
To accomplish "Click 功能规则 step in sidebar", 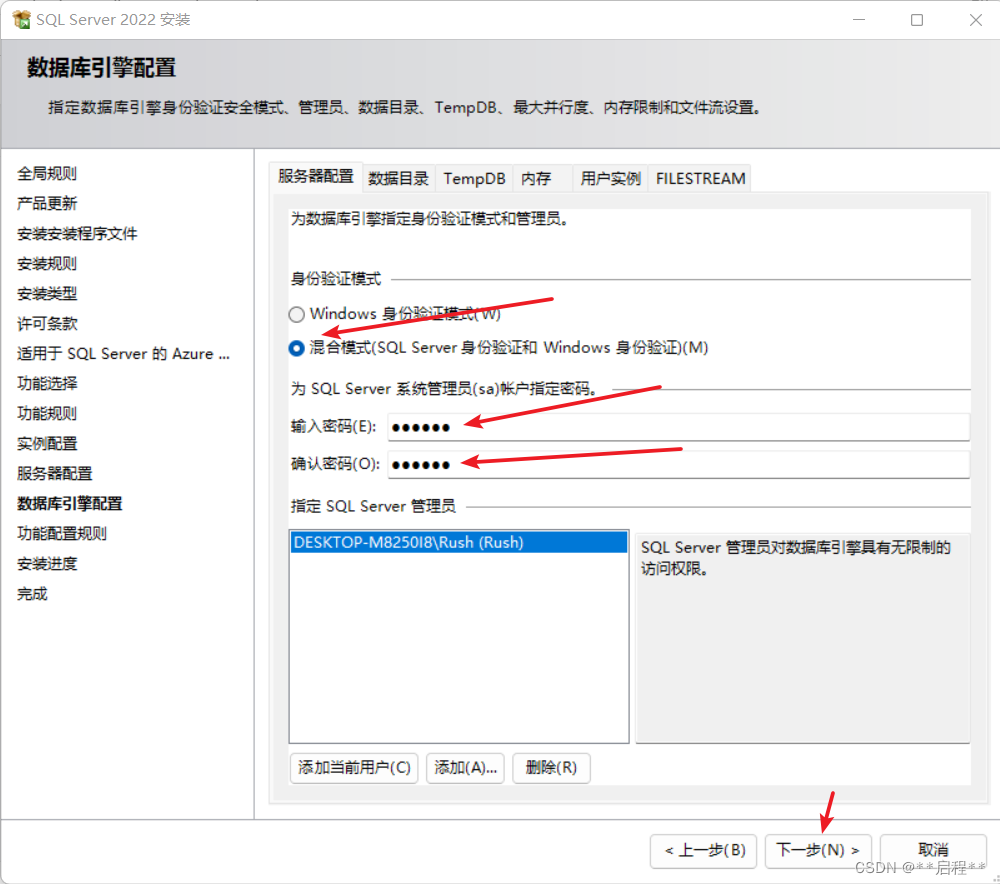I will [47, 413].
